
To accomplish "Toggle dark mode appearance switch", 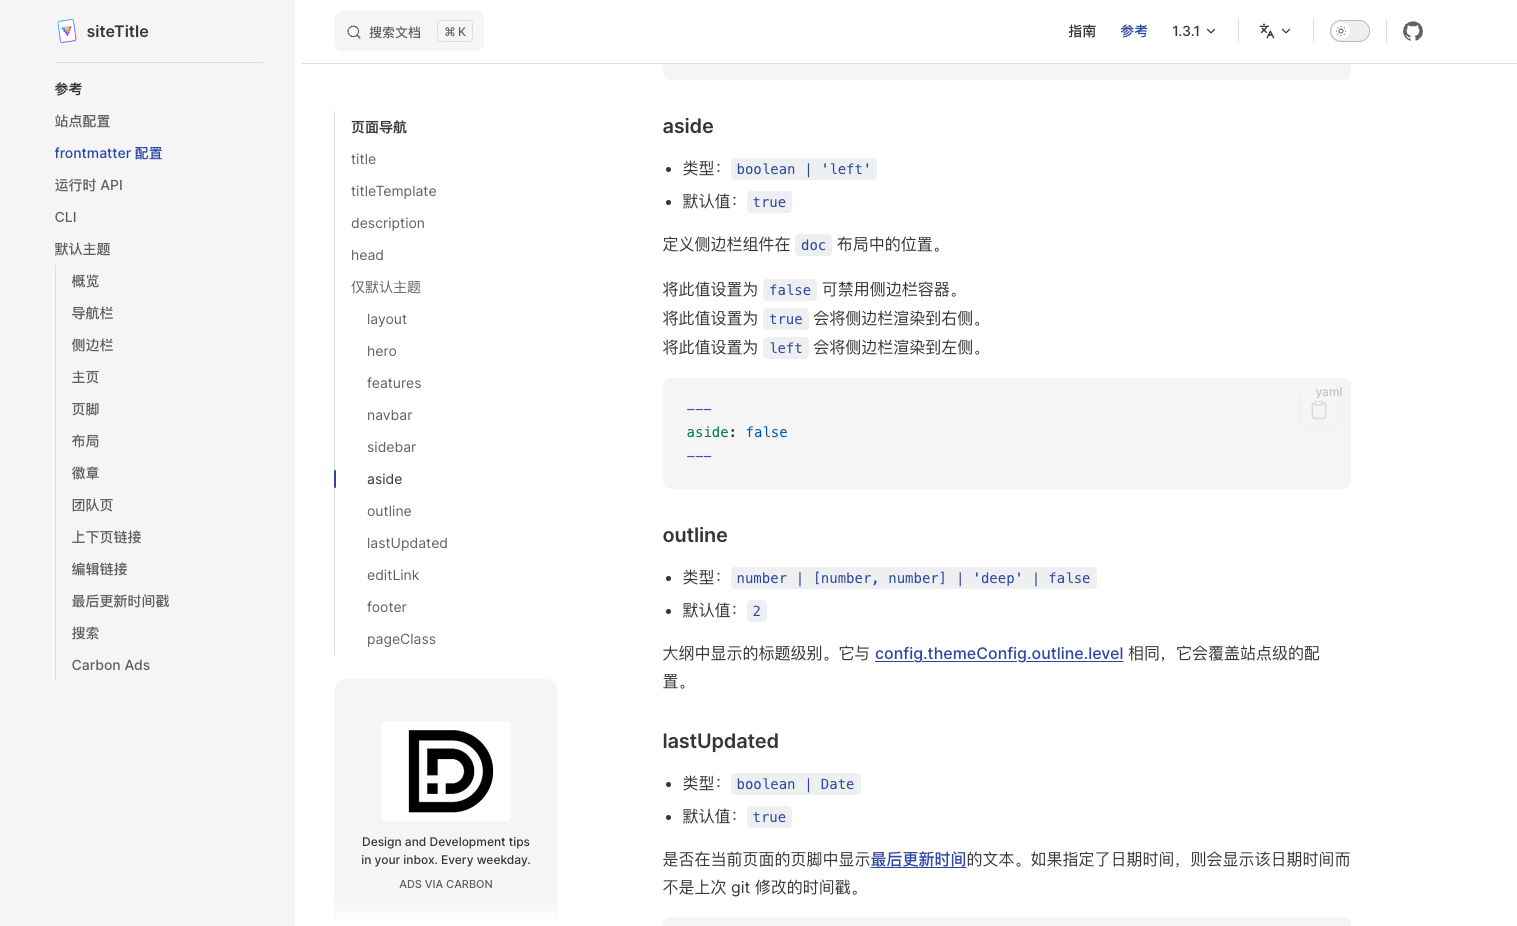I will click(1349, 31).
